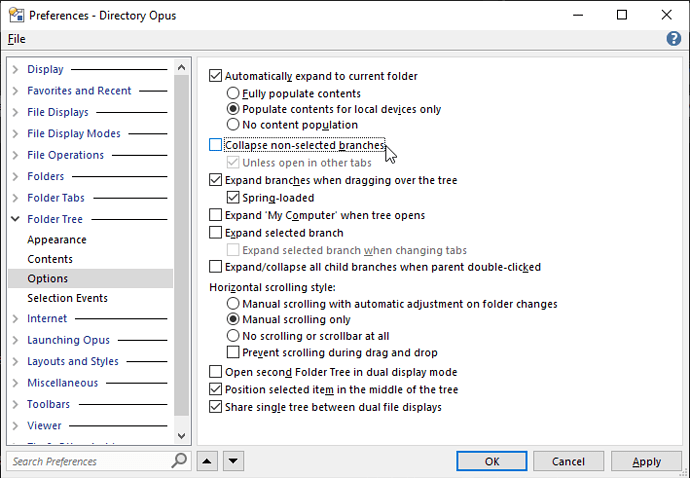Click the category list scrollbar thumb
The width and height of the screenshot is (690, 478).
181,245
